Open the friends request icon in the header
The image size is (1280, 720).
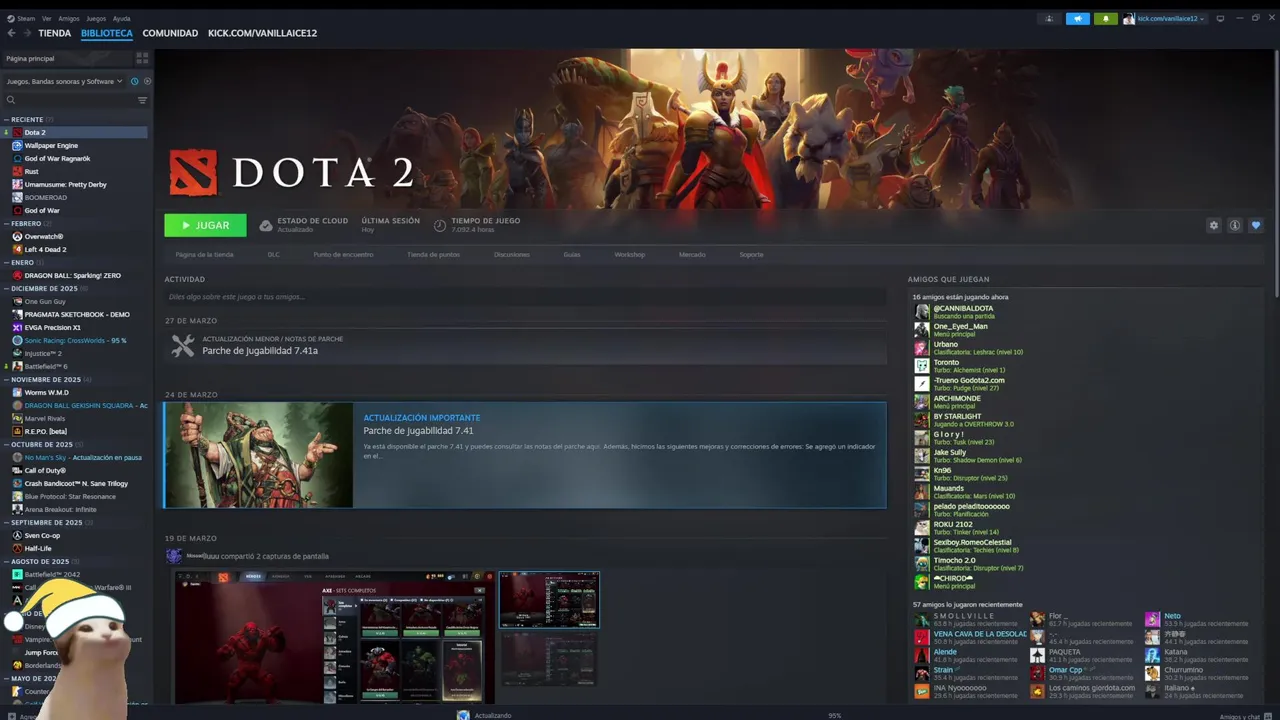(x=1049, y=18)
